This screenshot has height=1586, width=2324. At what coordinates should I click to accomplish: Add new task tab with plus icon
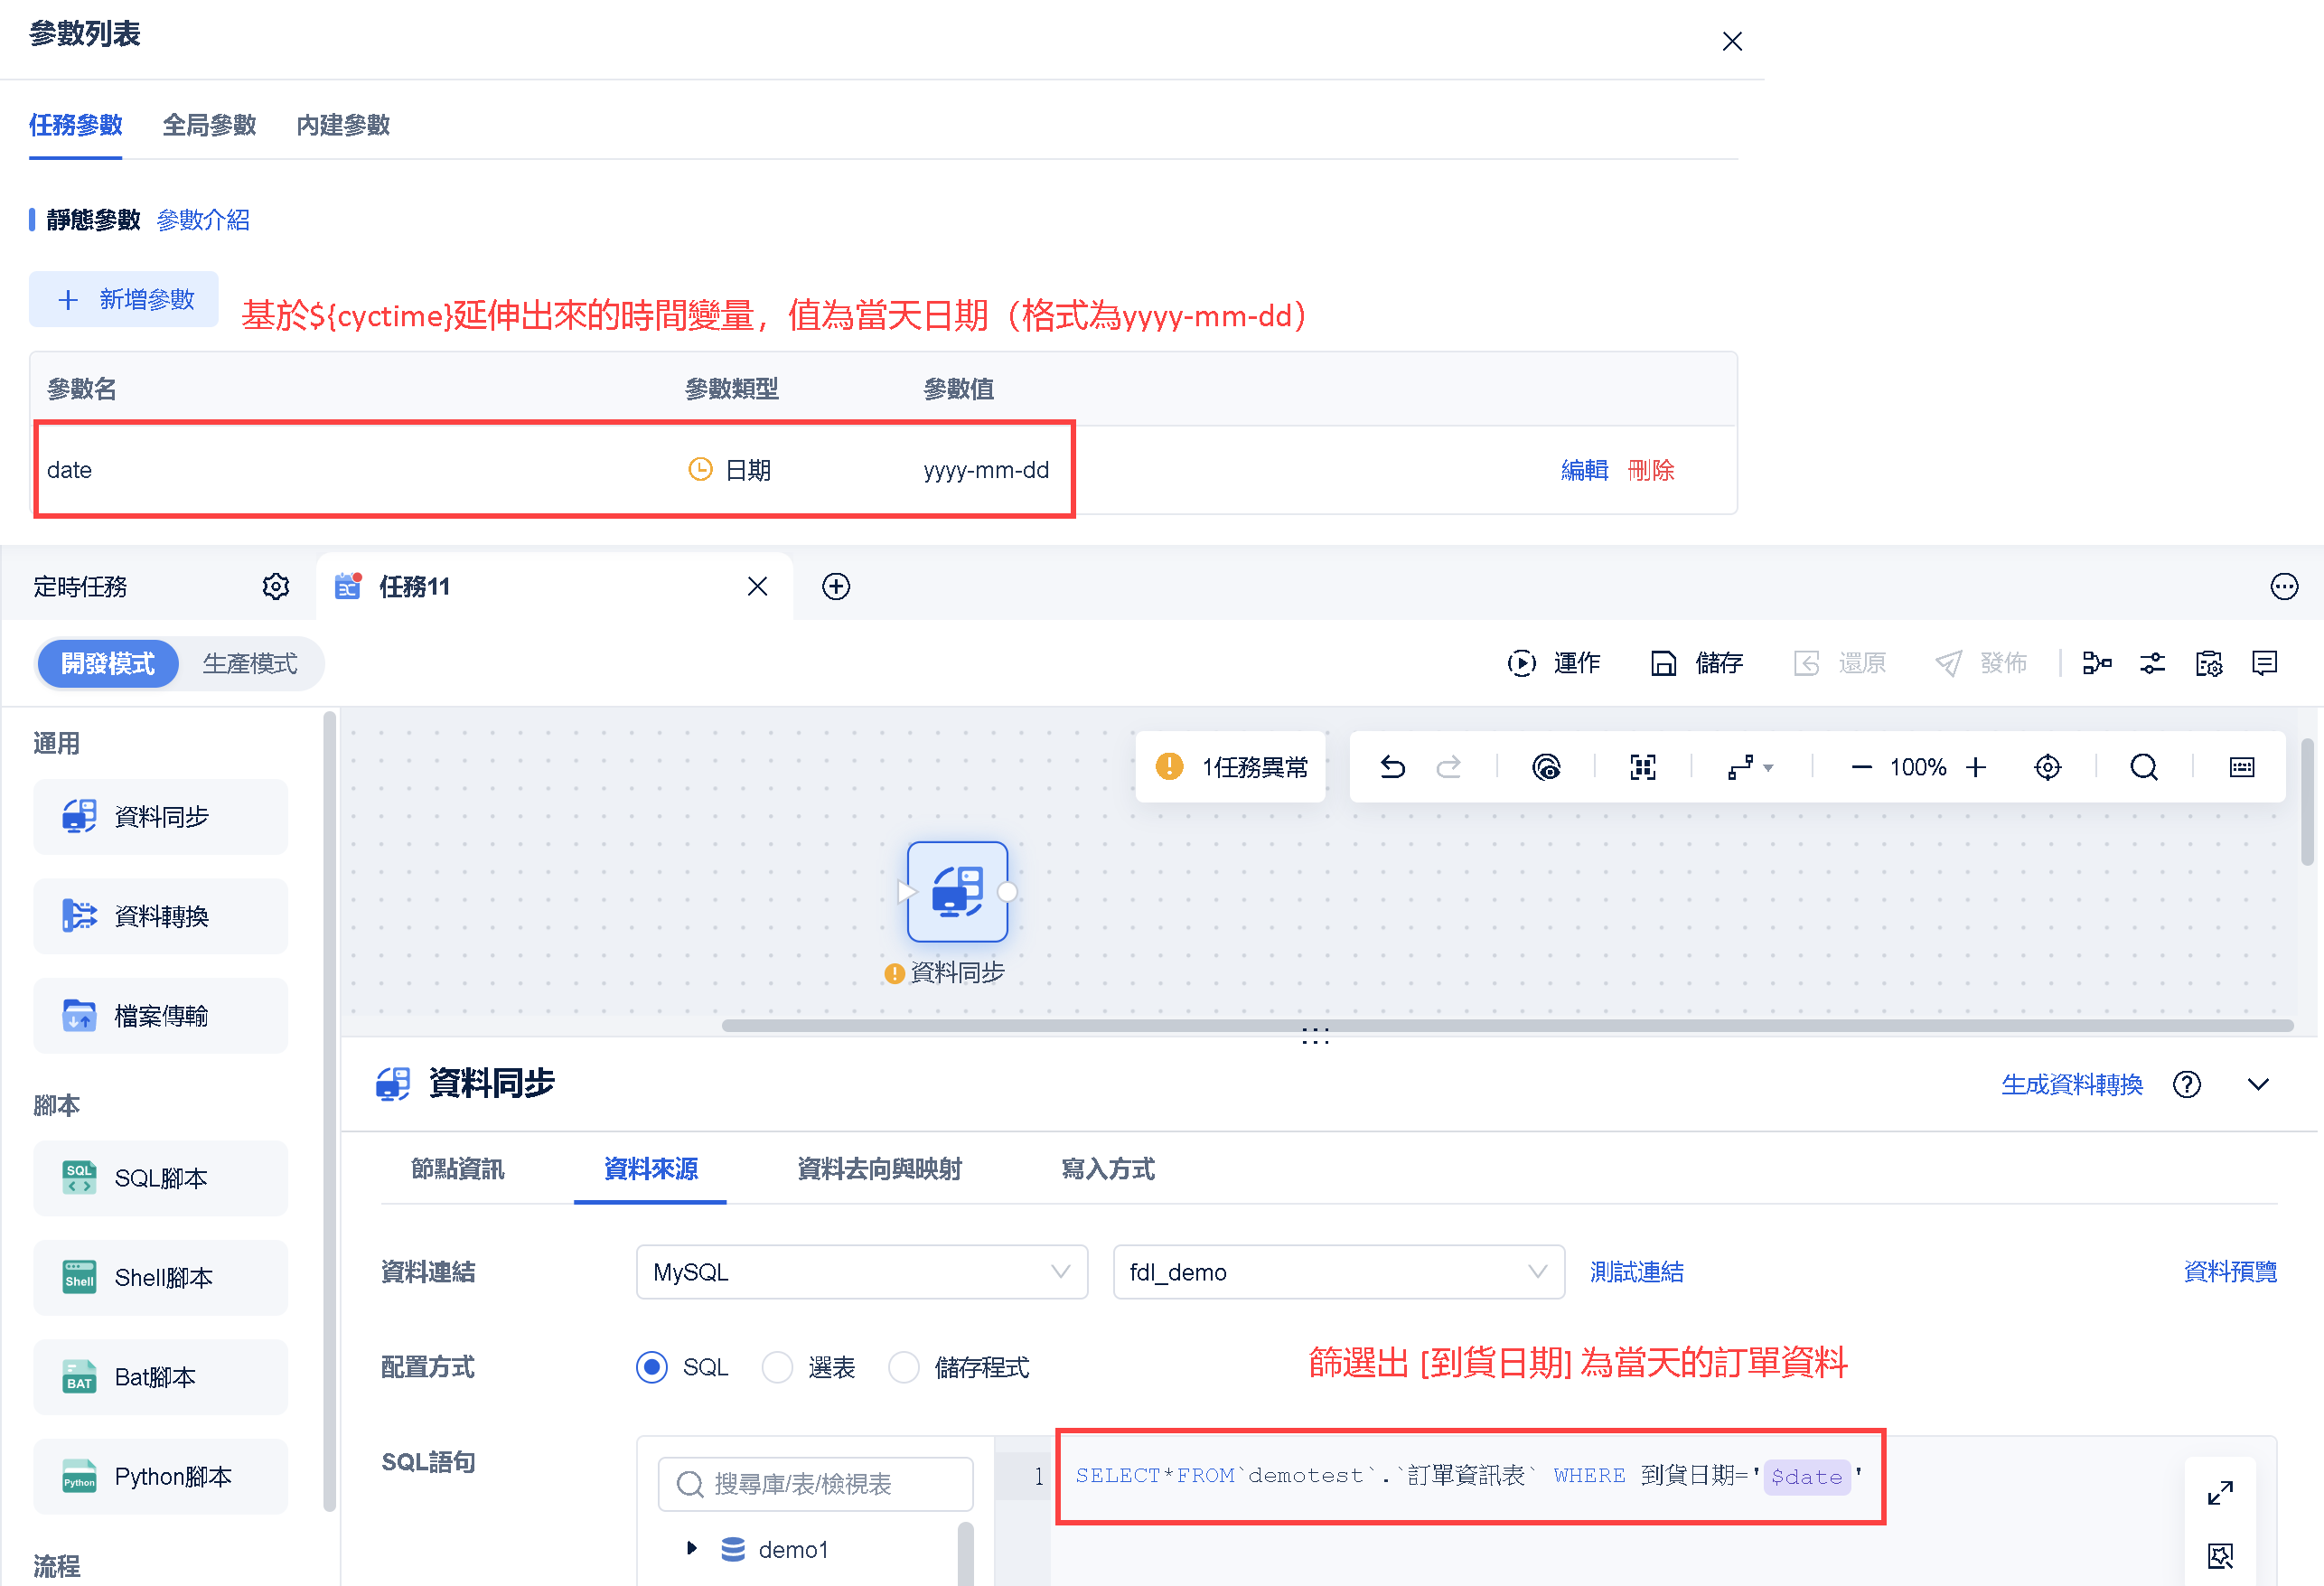836,587
